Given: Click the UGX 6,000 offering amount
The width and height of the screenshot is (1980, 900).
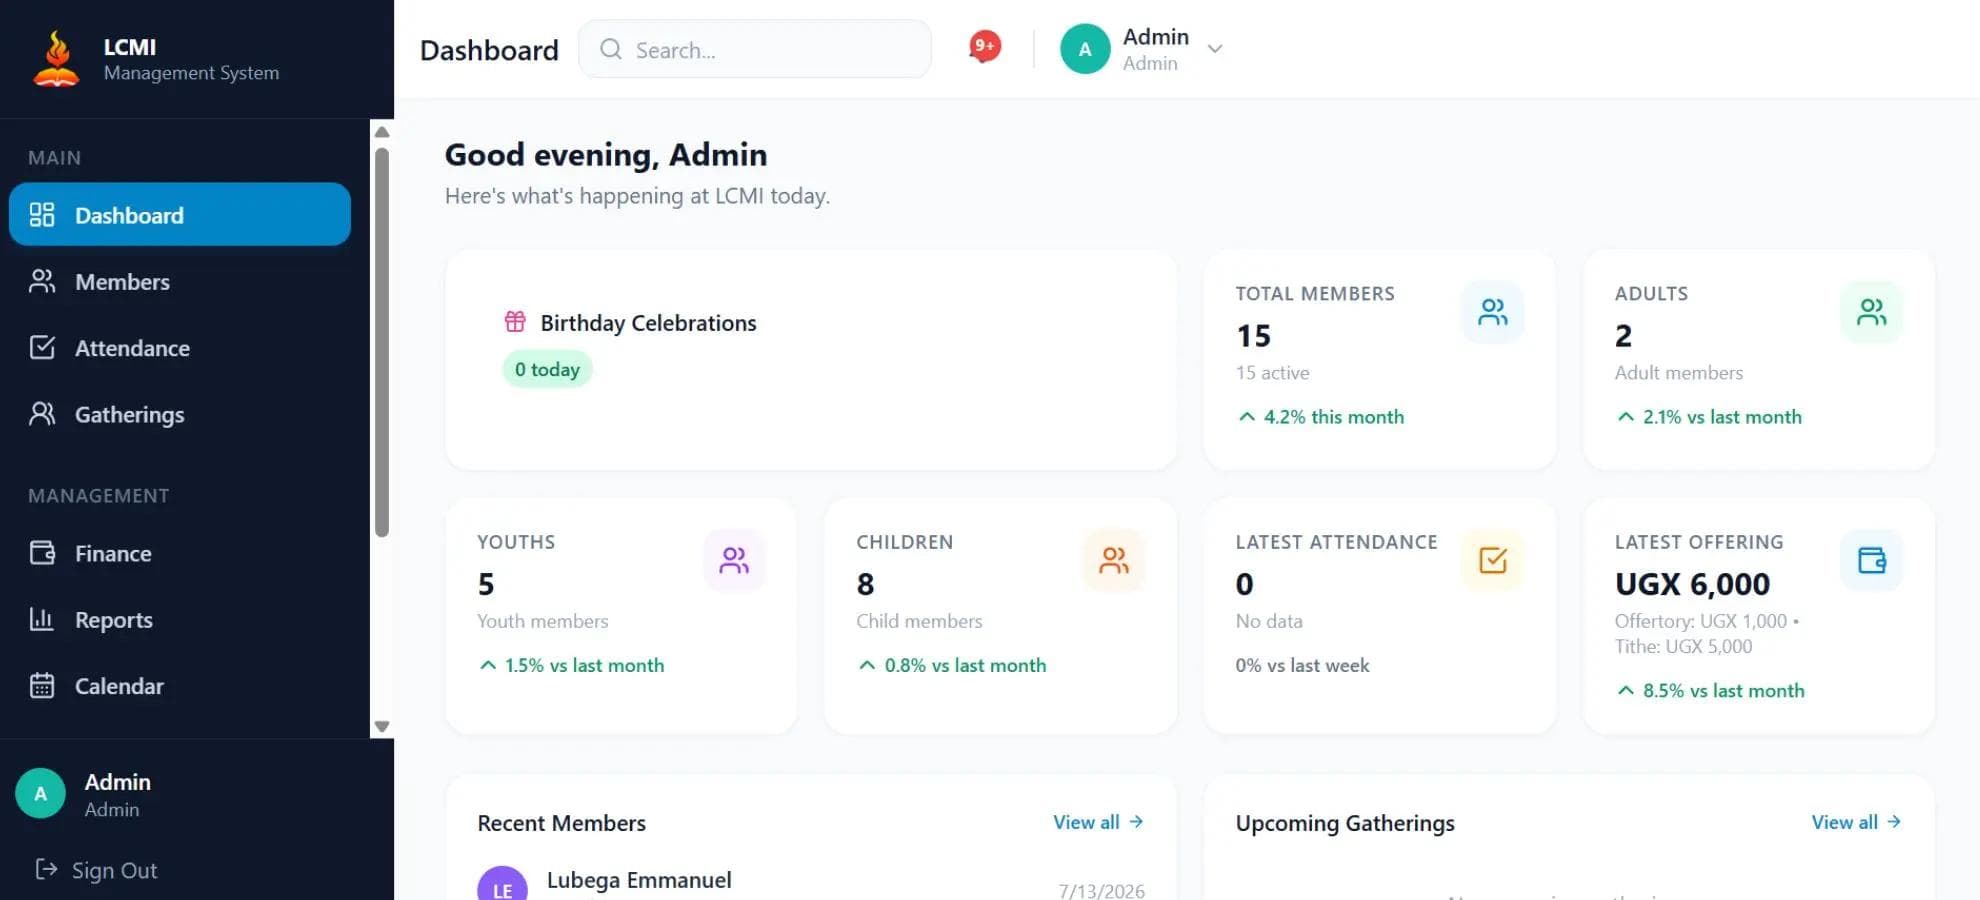Looking at the screenshot, I should coord(1692,583).
